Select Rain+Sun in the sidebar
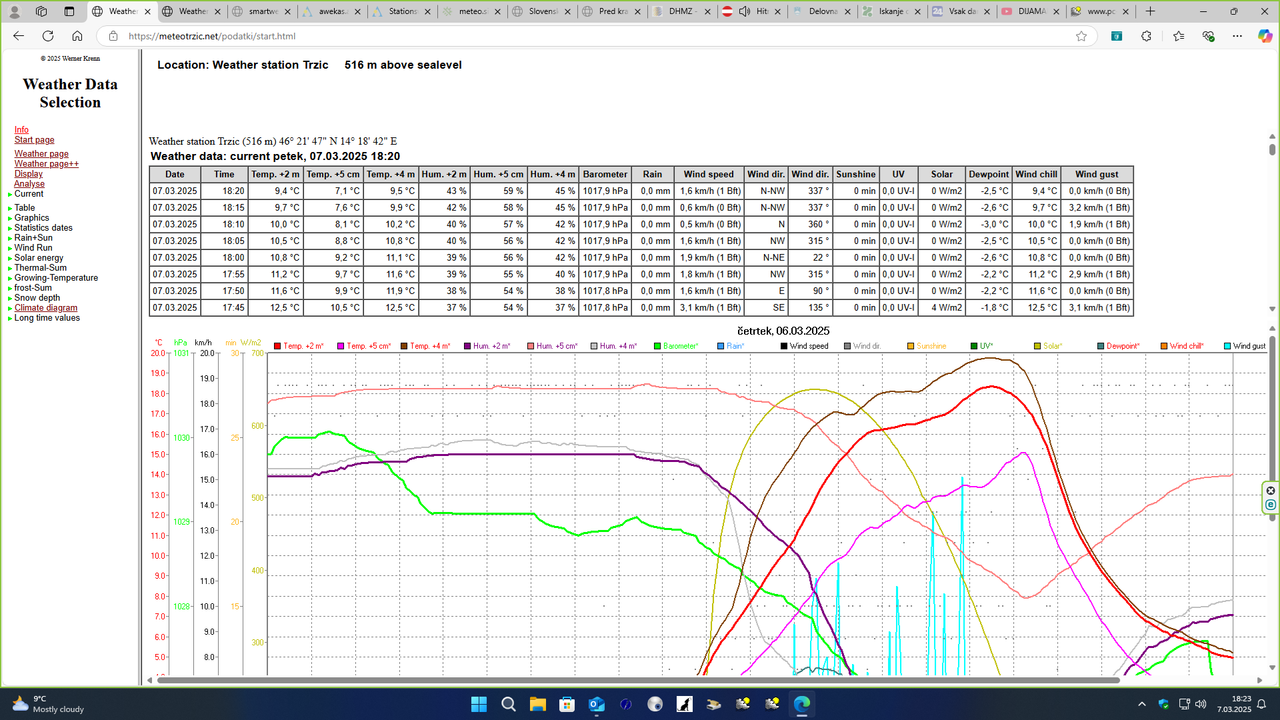The image size is (1280, 720). 33,238
